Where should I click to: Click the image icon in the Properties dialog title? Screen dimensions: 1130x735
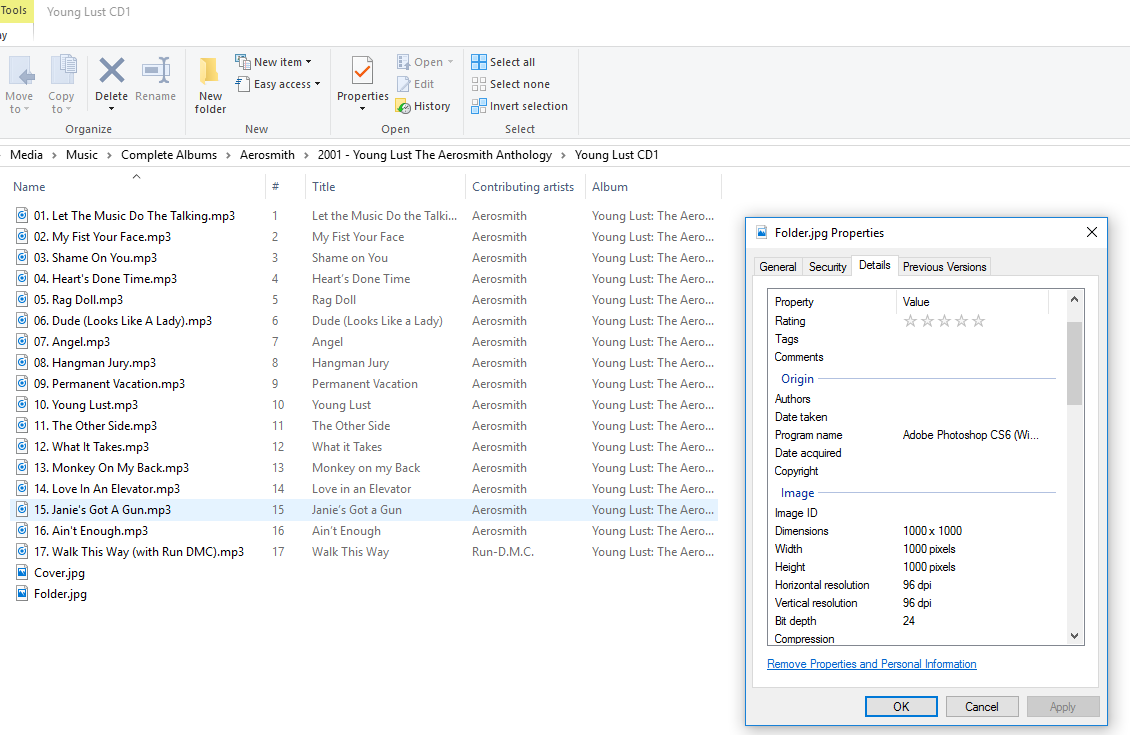761,232
